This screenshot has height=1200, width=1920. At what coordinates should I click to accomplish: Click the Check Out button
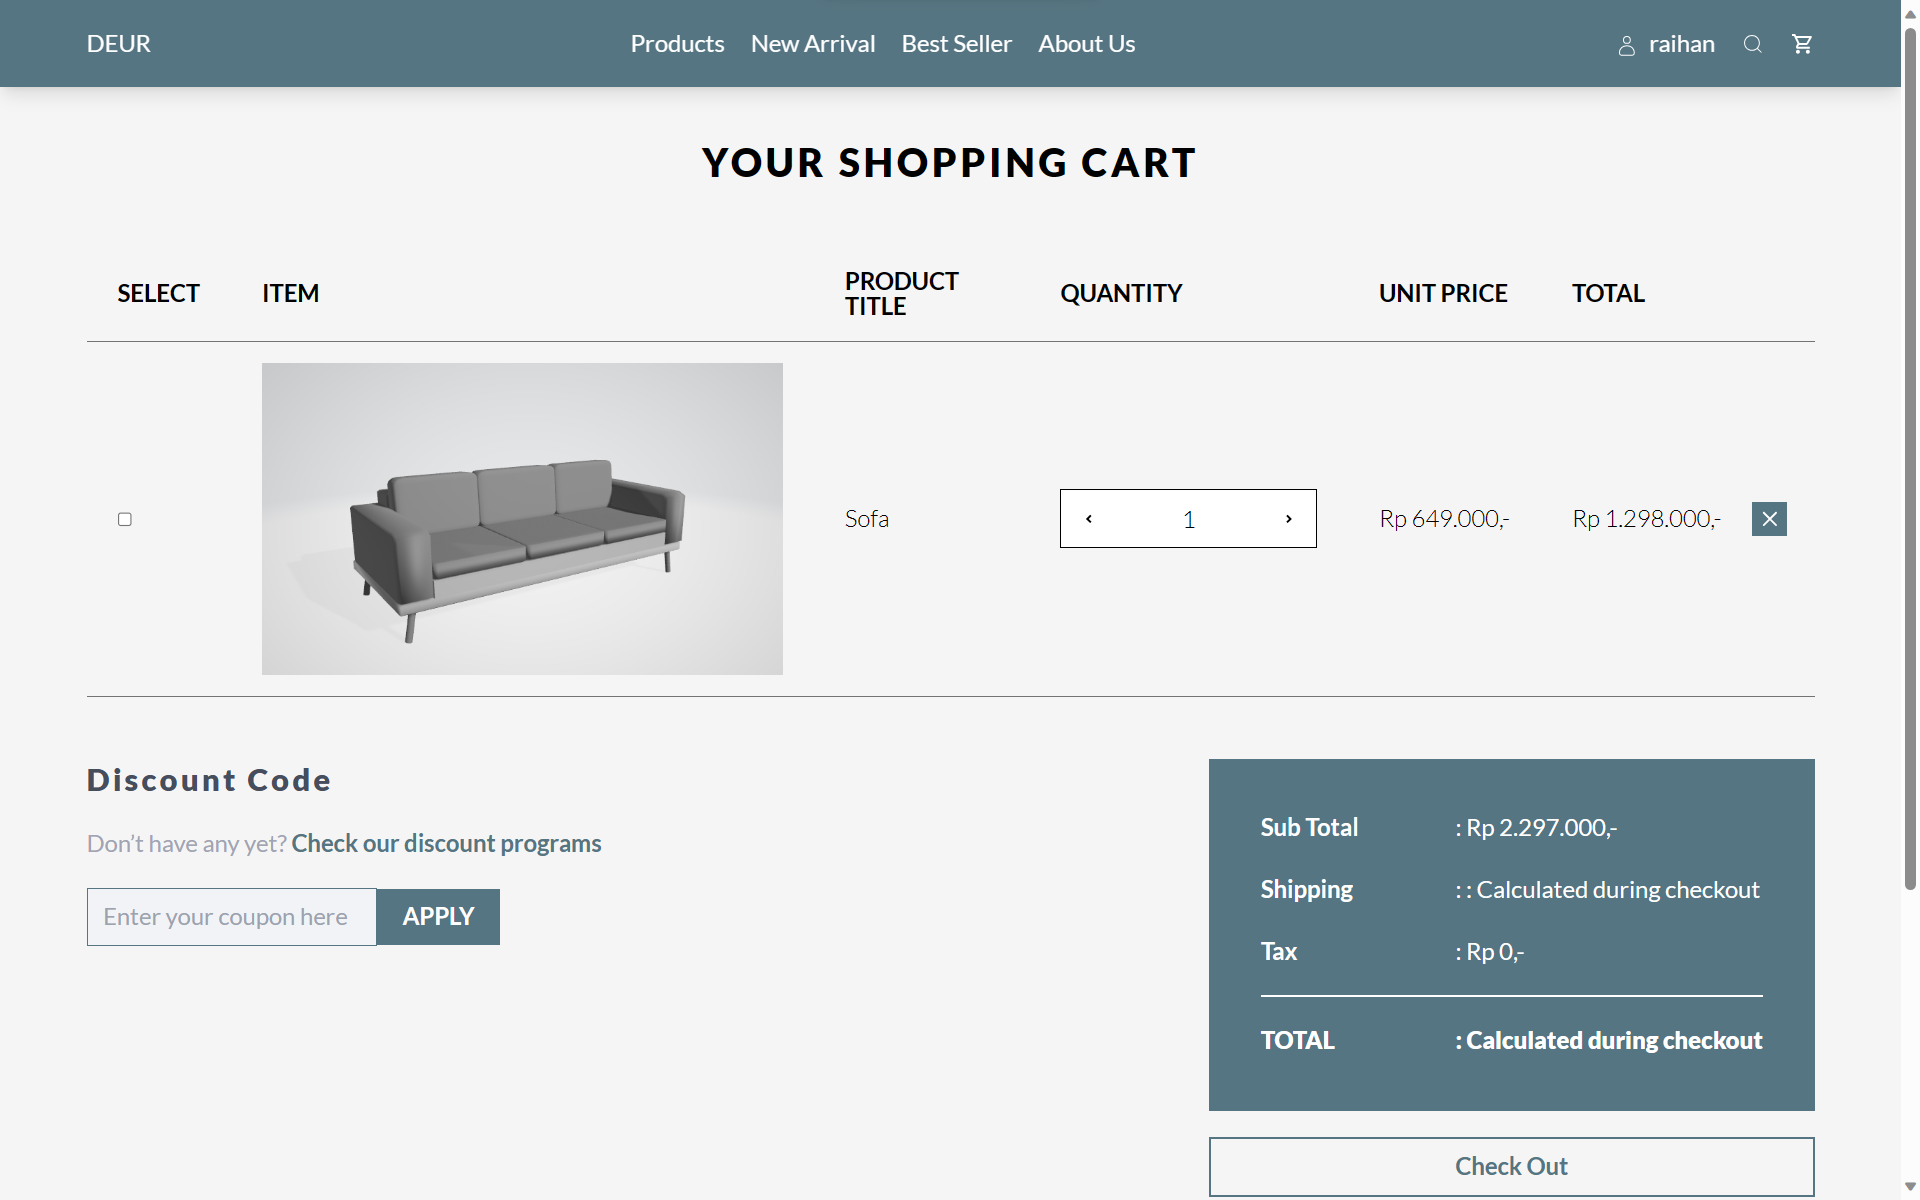pos(1511,1166)
